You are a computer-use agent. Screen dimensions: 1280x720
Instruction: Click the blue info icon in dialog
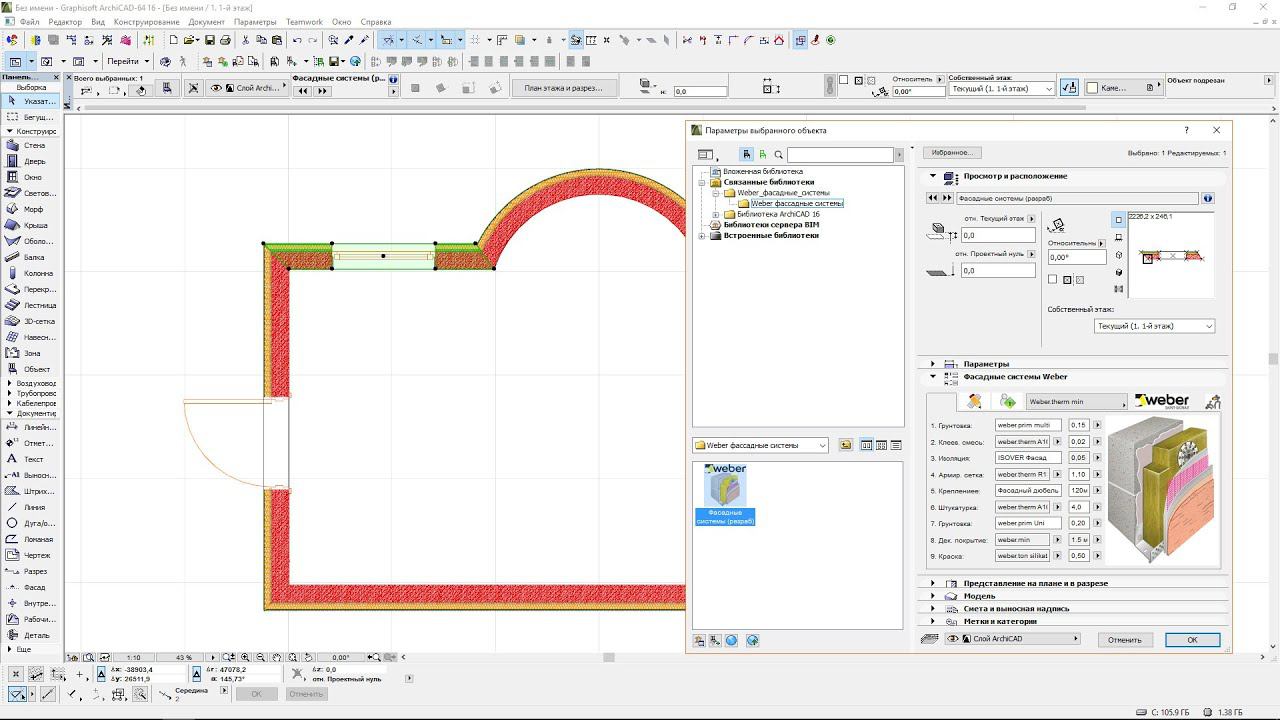(x=1207, y=198)
